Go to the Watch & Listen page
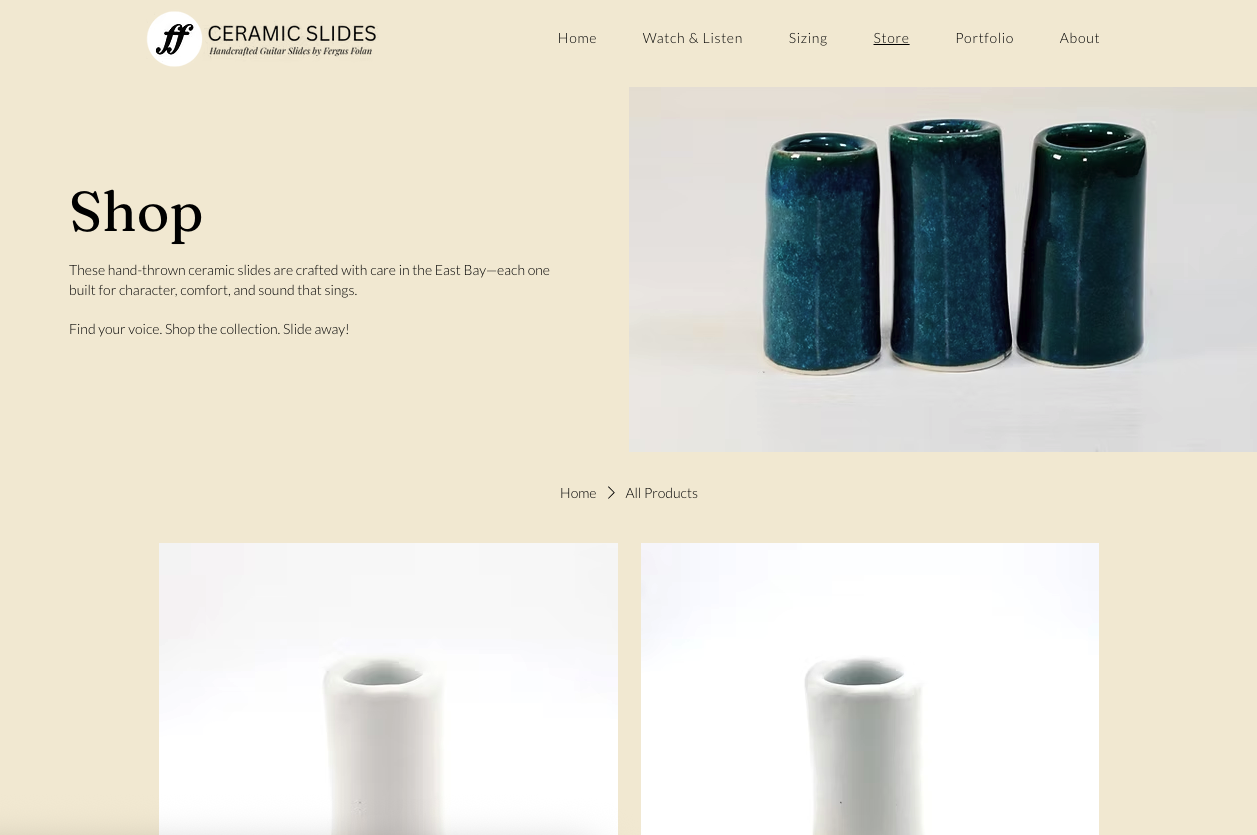This screenshot has height=835, width=1257. [693, 38]
